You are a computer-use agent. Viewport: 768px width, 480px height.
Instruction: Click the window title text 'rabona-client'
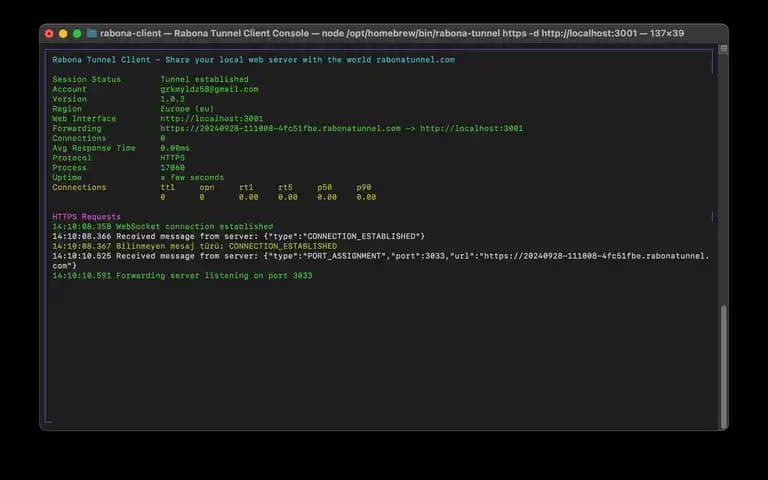(x=131, y=33)
